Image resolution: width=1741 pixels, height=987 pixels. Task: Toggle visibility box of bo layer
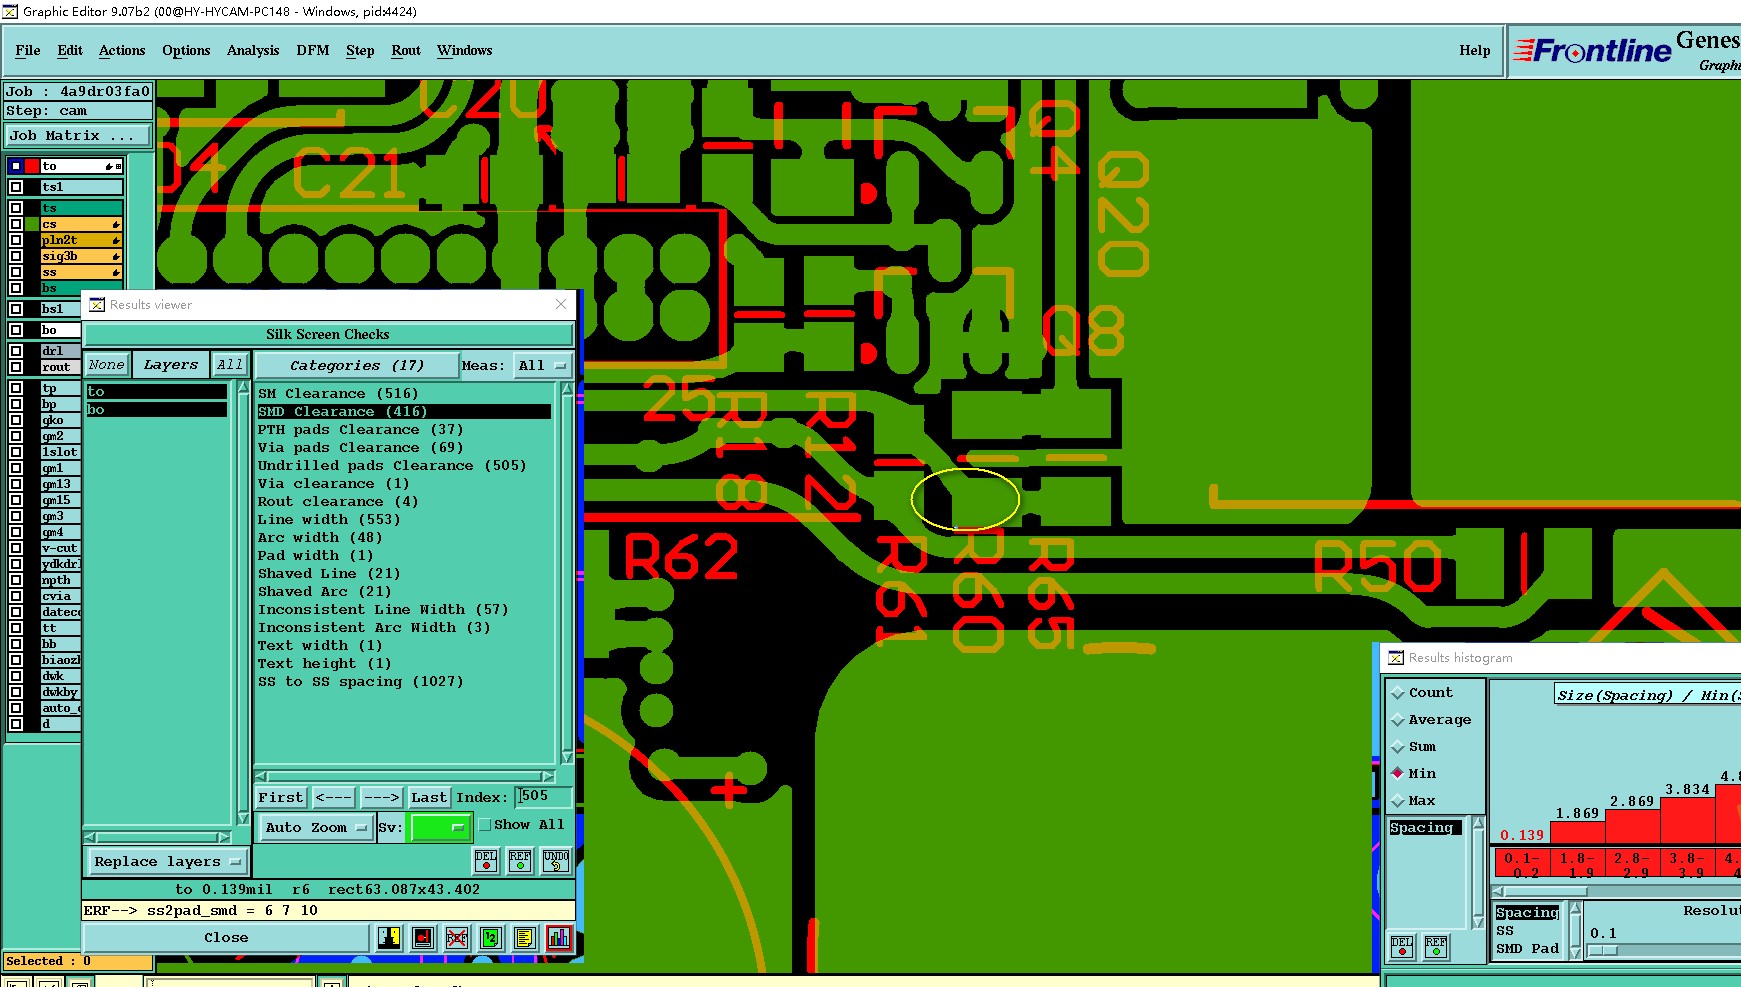16,330
